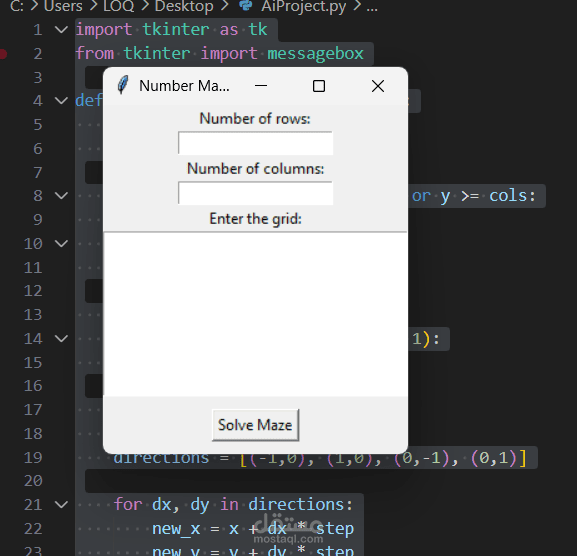The width and height of the screenshot is (577, 556).
Task: Open the Users breadcrumb segment
Action: (x=63, y=6)
